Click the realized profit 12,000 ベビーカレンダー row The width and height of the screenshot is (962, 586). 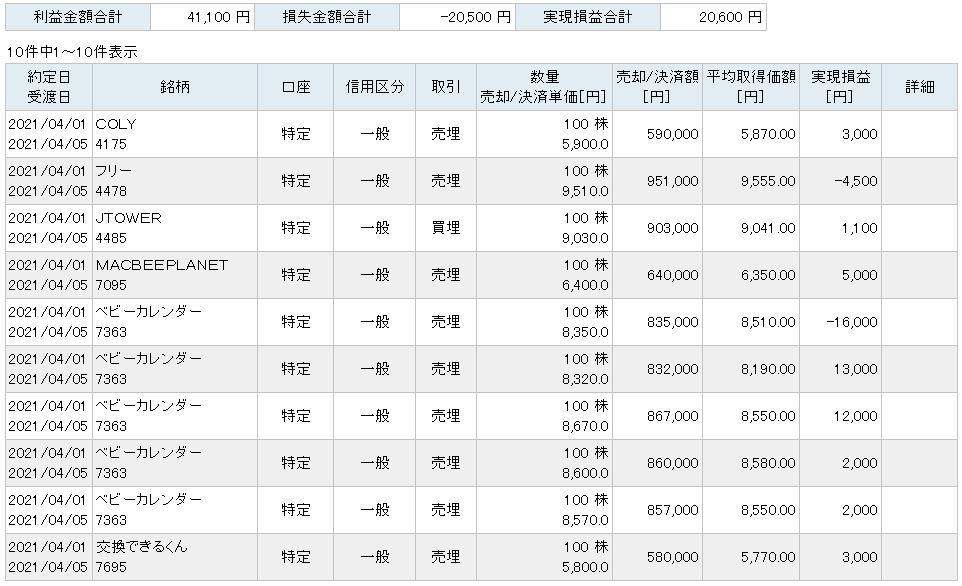coord(855,416)
